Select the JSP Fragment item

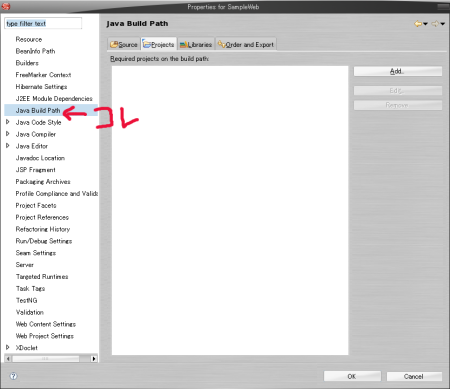tap(36, 170)
